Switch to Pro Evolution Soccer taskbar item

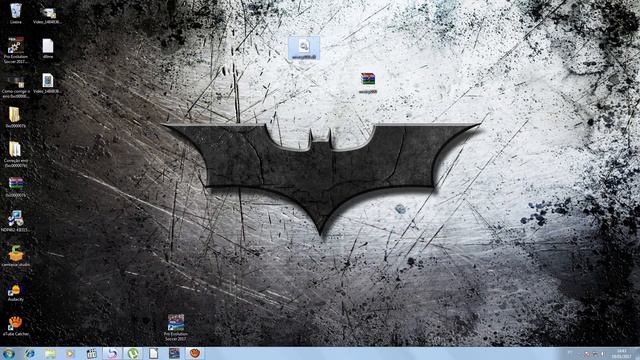174,353
